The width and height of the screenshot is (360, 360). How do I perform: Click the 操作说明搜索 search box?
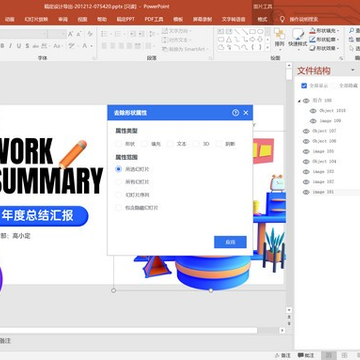click(x=304, y=19)
